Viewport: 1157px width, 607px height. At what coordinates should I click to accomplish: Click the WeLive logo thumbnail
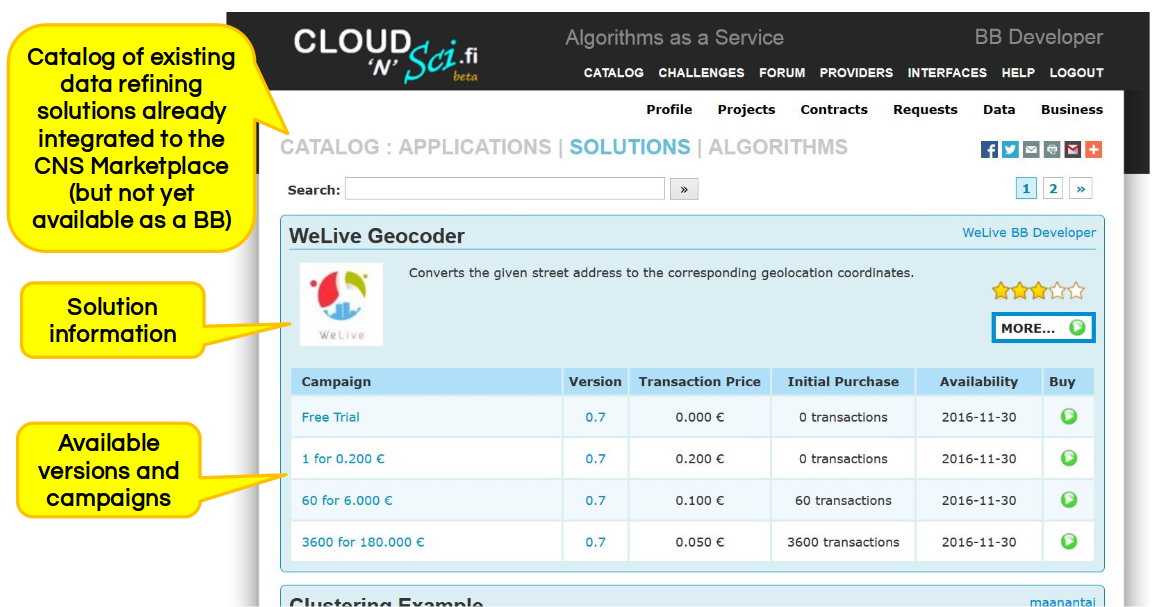pos(341,304)
